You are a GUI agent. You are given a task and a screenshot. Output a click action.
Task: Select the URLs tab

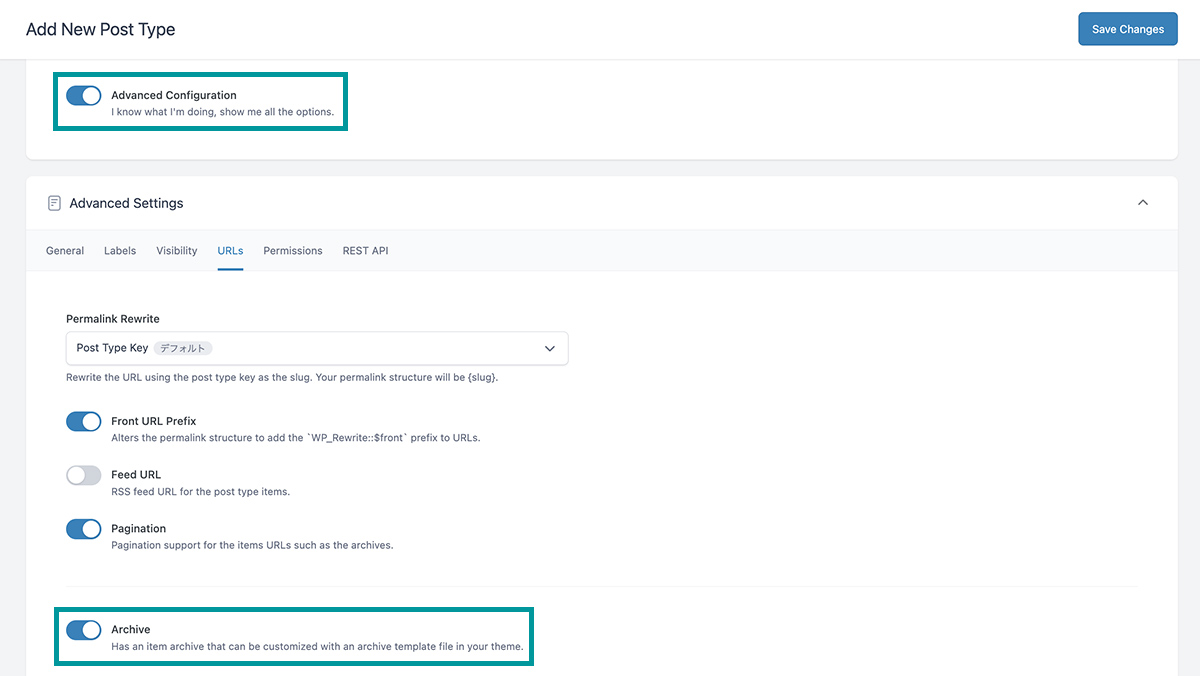click(230, 251)
